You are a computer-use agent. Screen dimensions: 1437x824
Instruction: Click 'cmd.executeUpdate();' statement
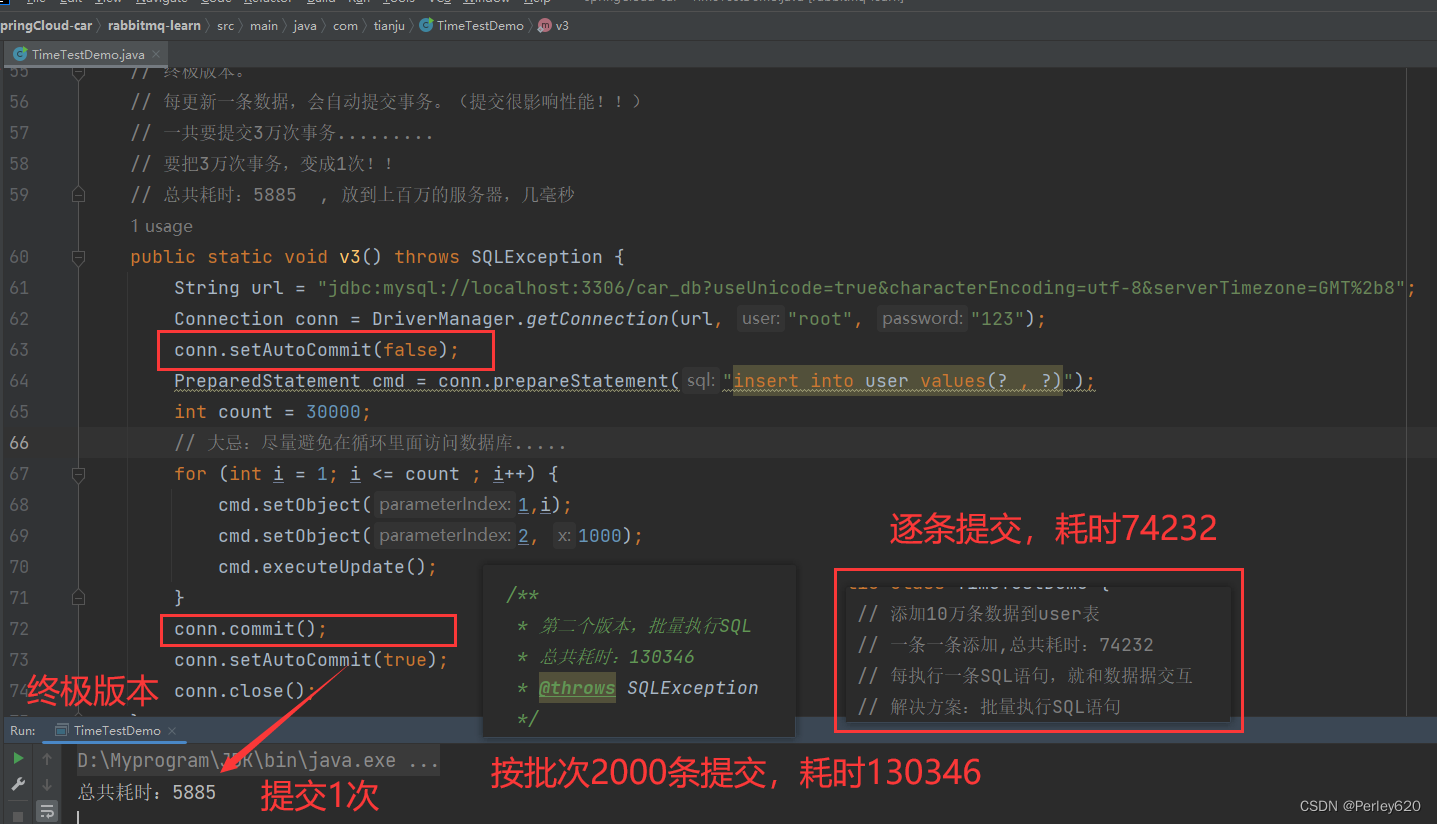tap(328, 567)
